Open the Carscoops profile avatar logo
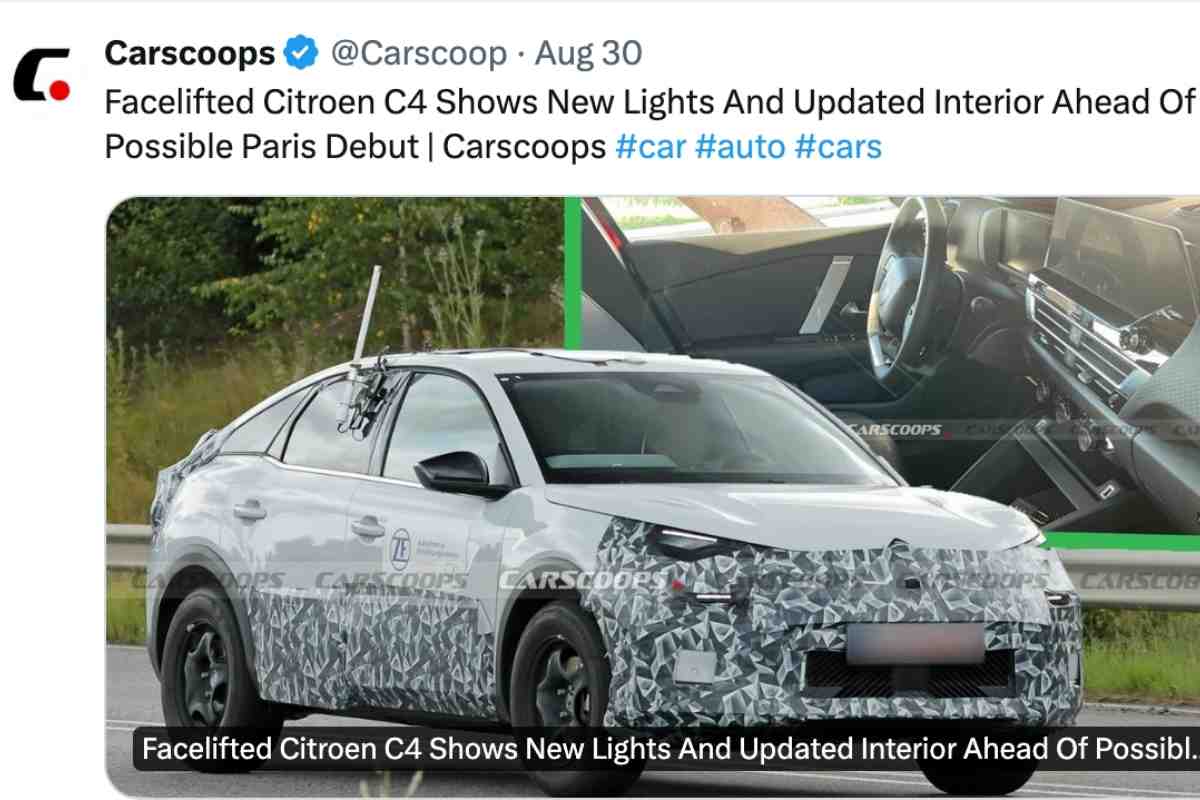 (42, 75)
